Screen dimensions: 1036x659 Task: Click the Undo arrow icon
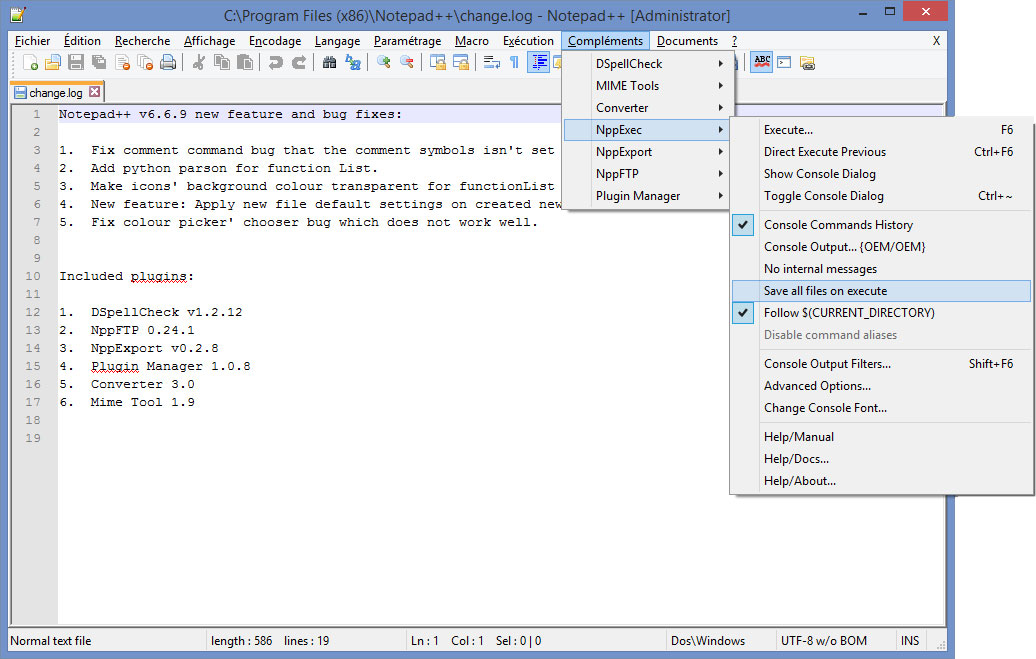pyautogui.click(x=276, y=63)
